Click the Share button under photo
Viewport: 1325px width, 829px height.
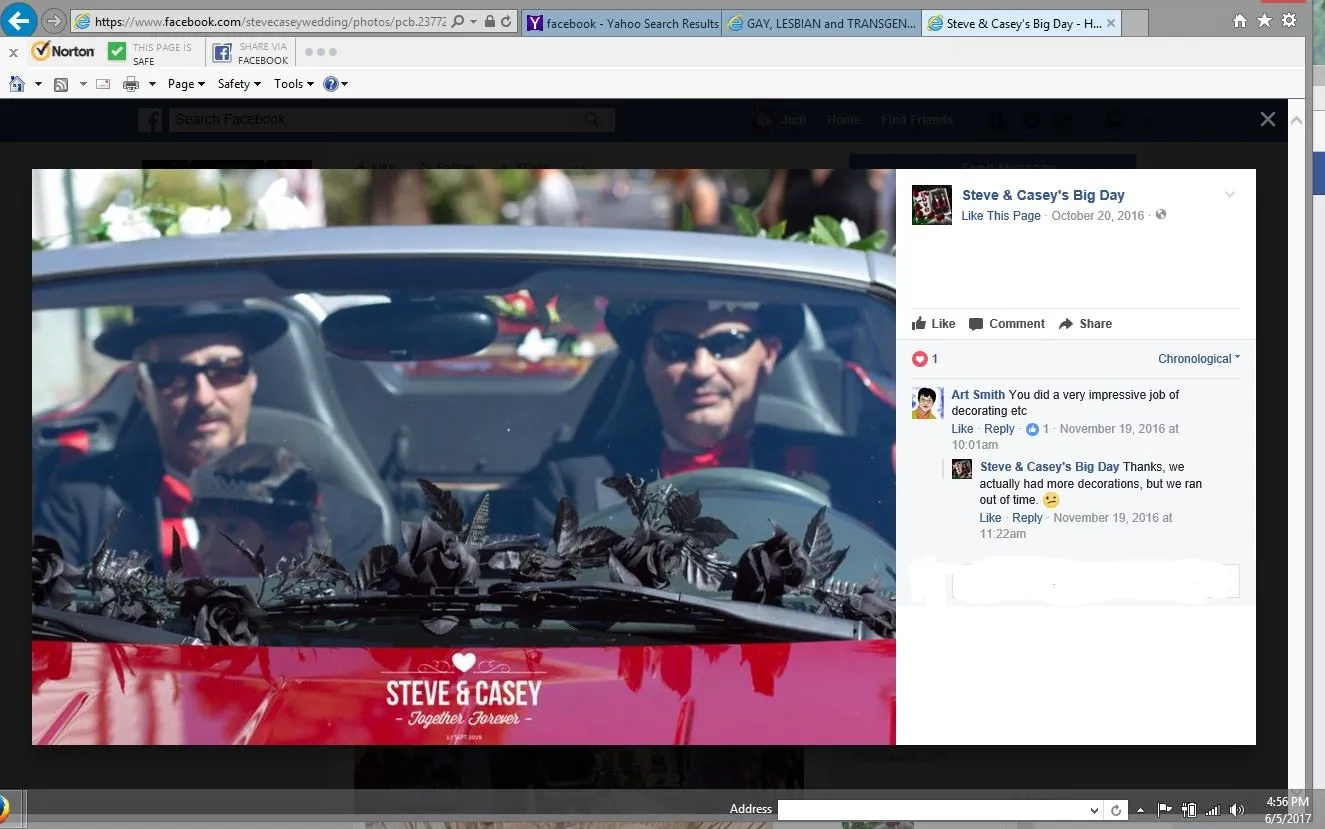coord(1085,324)
